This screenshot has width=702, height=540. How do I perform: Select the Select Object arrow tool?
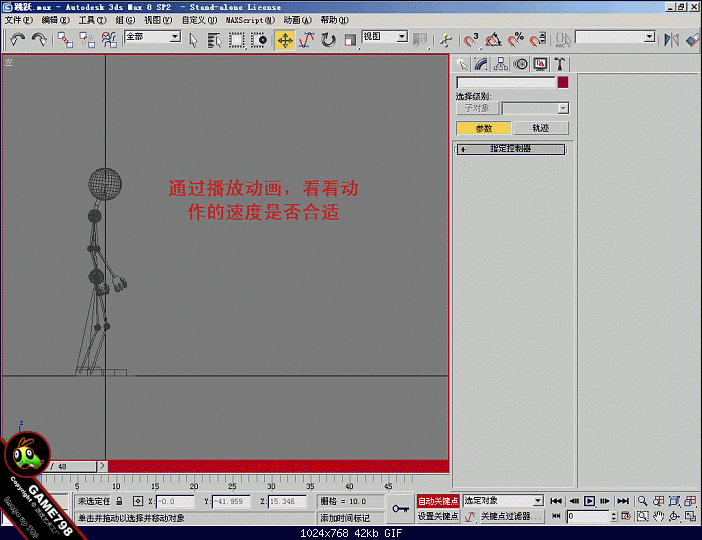(x=193, y=40)
